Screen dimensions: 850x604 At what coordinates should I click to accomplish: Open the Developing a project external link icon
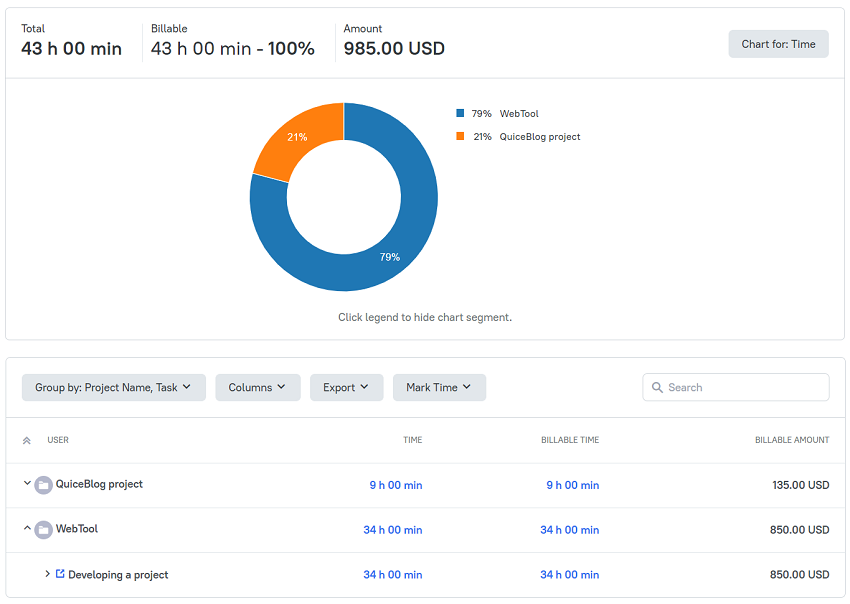coord(60,574)
